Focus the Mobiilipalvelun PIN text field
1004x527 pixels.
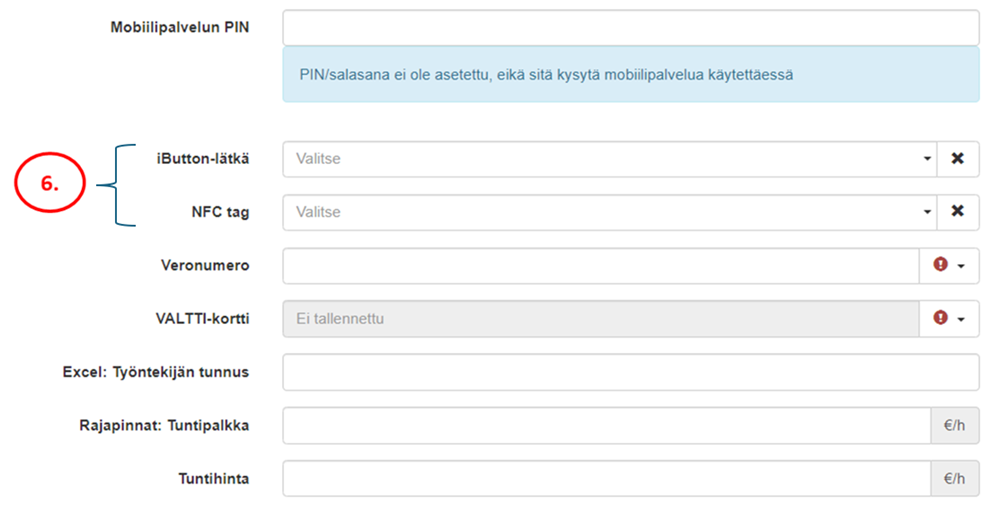[x=630, y=28]
